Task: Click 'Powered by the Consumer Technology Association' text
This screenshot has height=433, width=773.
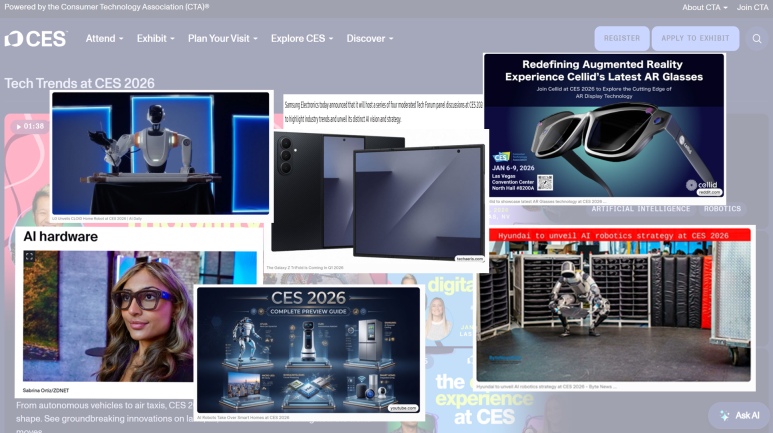Action: pos(106,7)
